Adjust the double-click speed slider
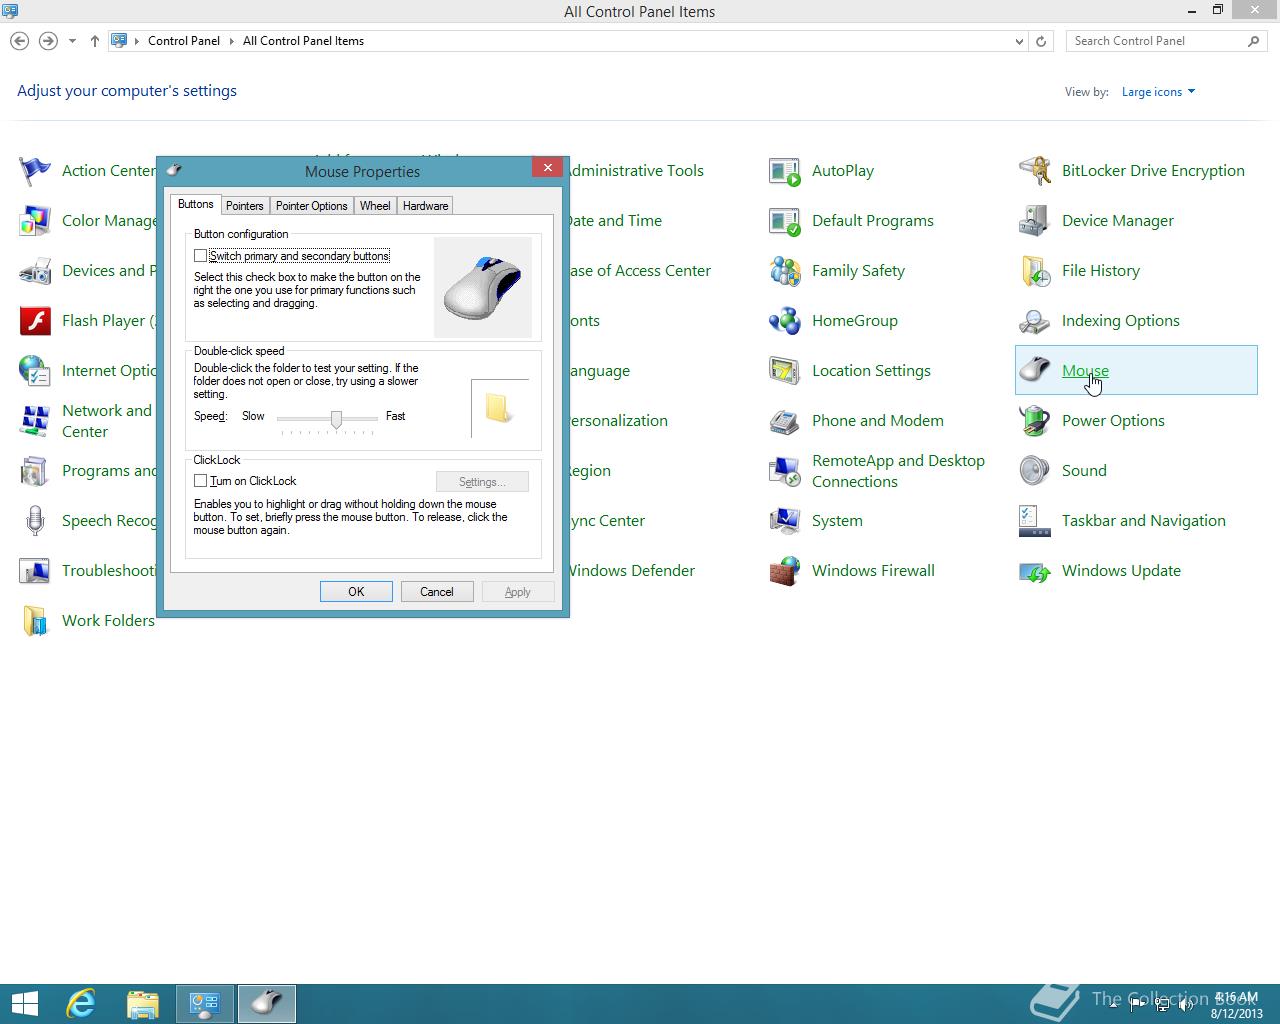Viewport: 1280px width, 1024px height. coord(336,420)
